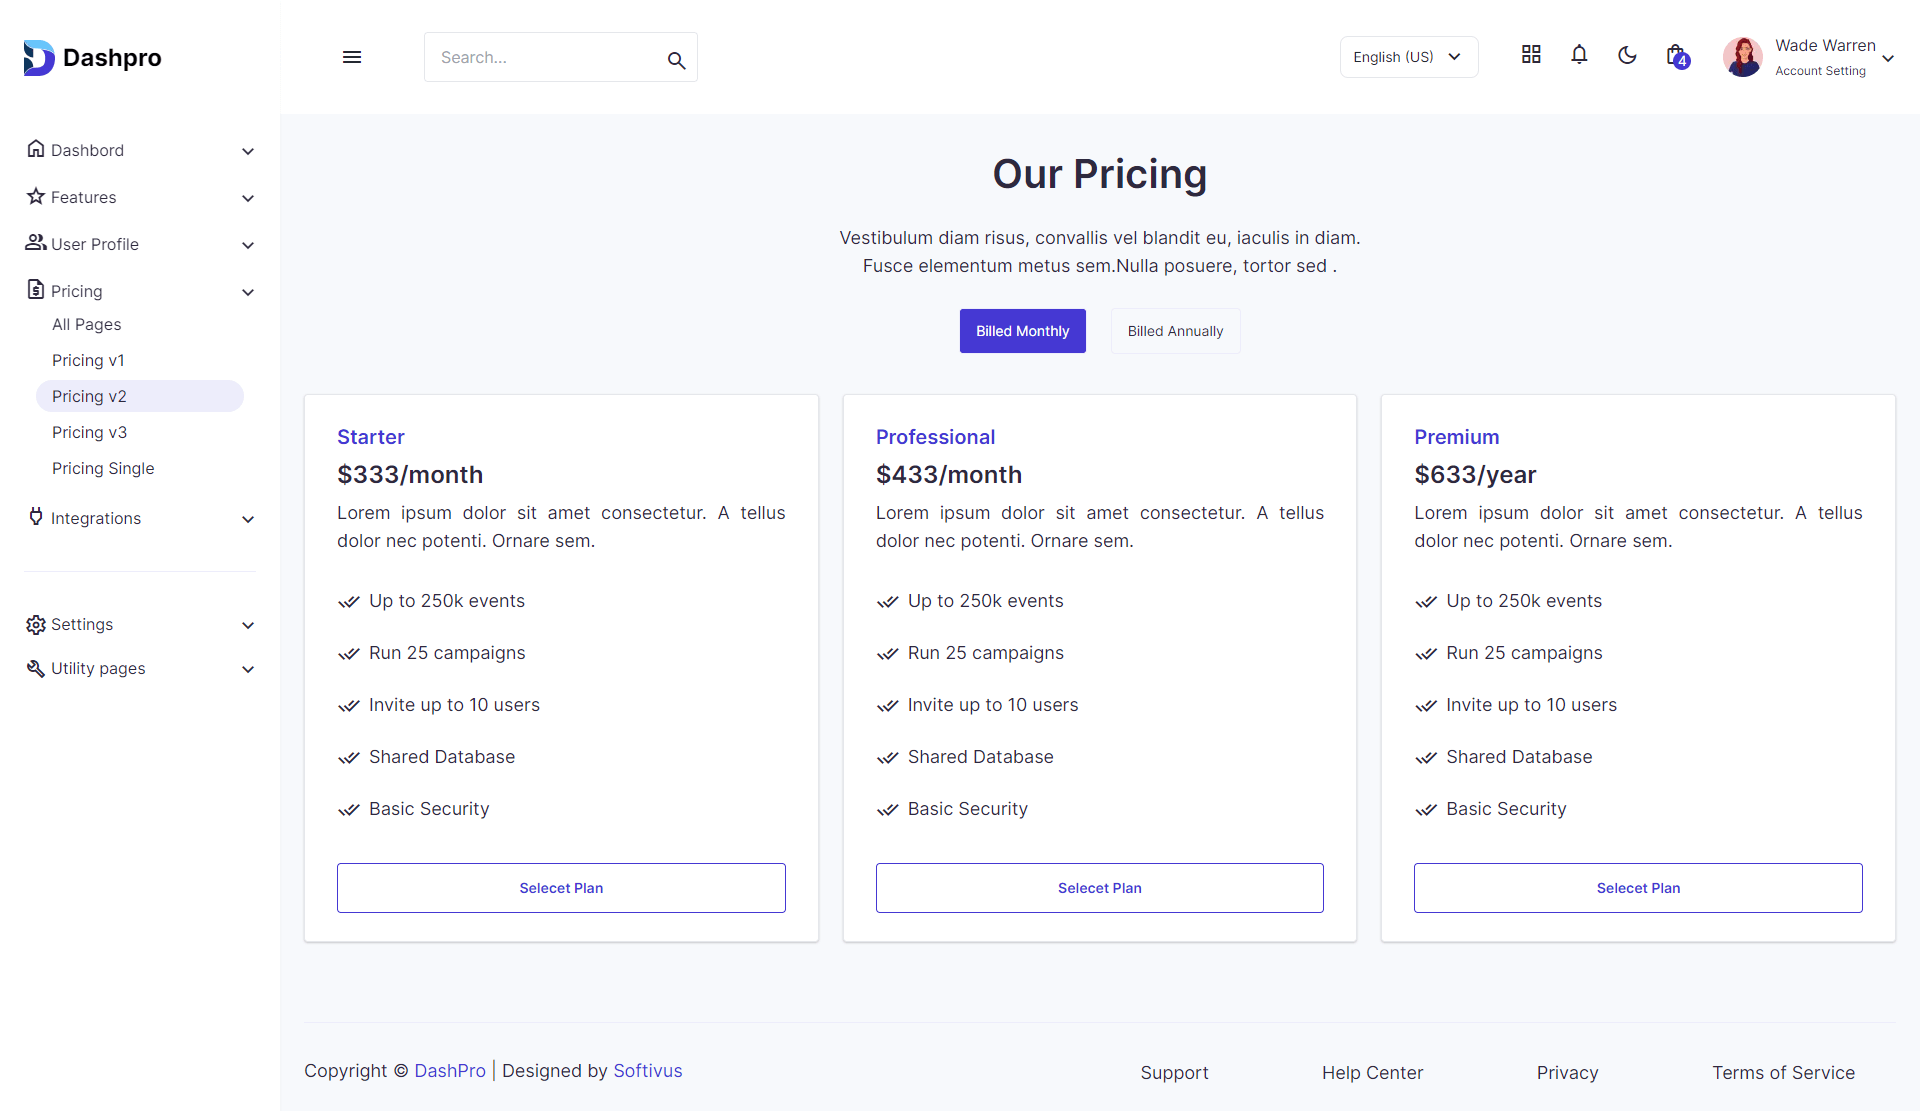This screenshot has width=1920, height=1111.
Task: Switch to Billed Annually toggle
Action: pyautogui.click(x=1173, y=331)
